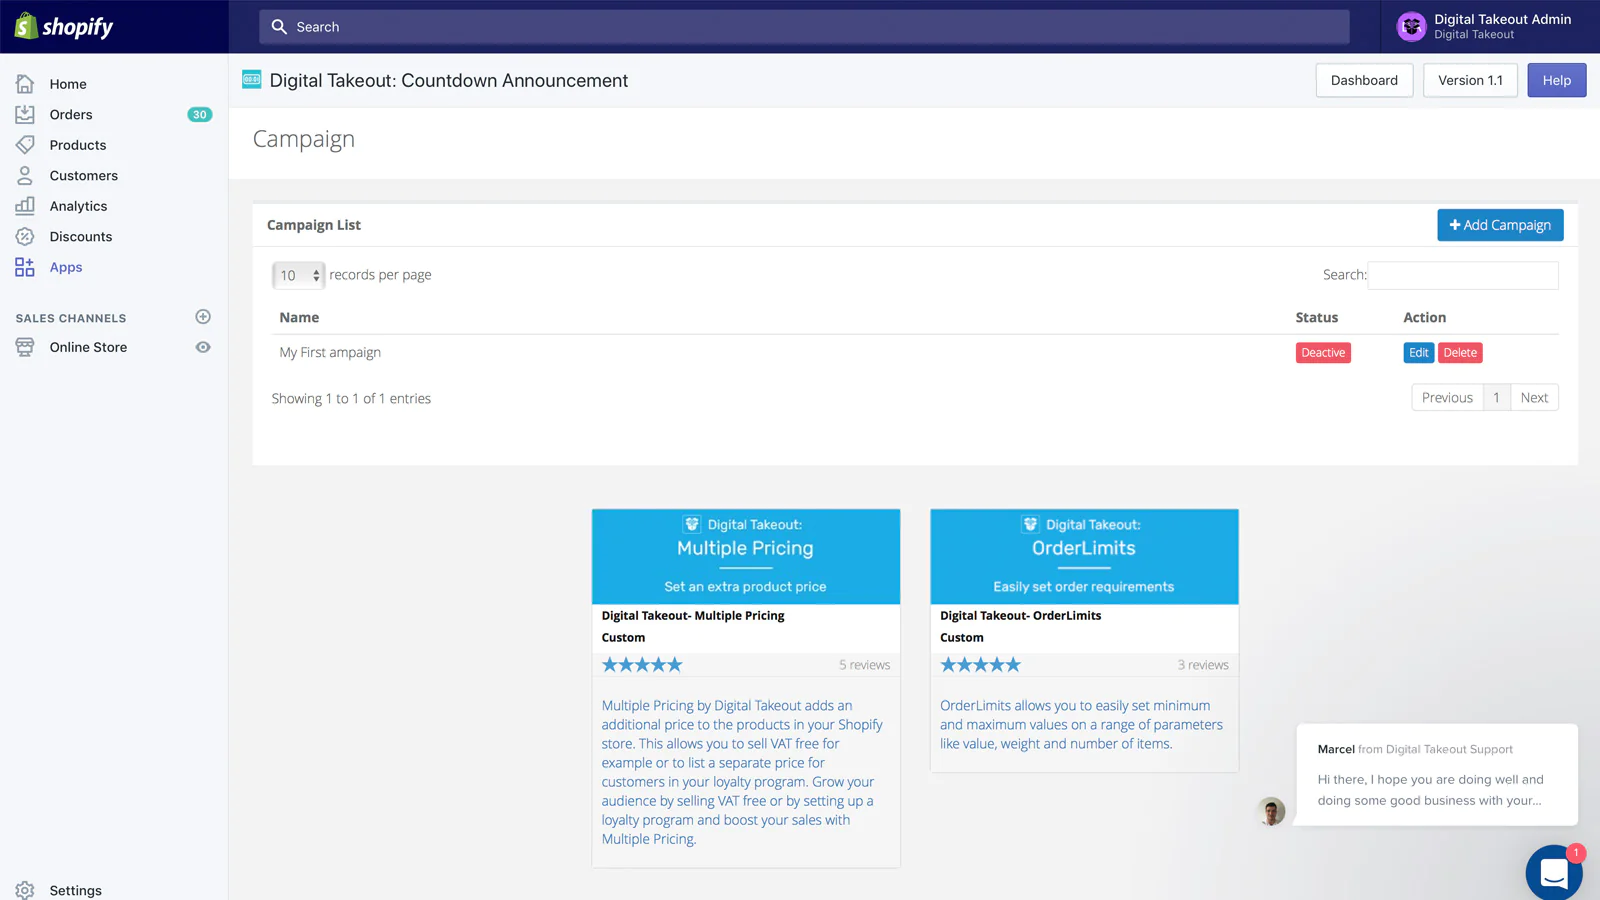Click the Multiple Pricing star rating
This screenshot has width=1600, height=900.
pyautogui.click(x=642, y=665)
